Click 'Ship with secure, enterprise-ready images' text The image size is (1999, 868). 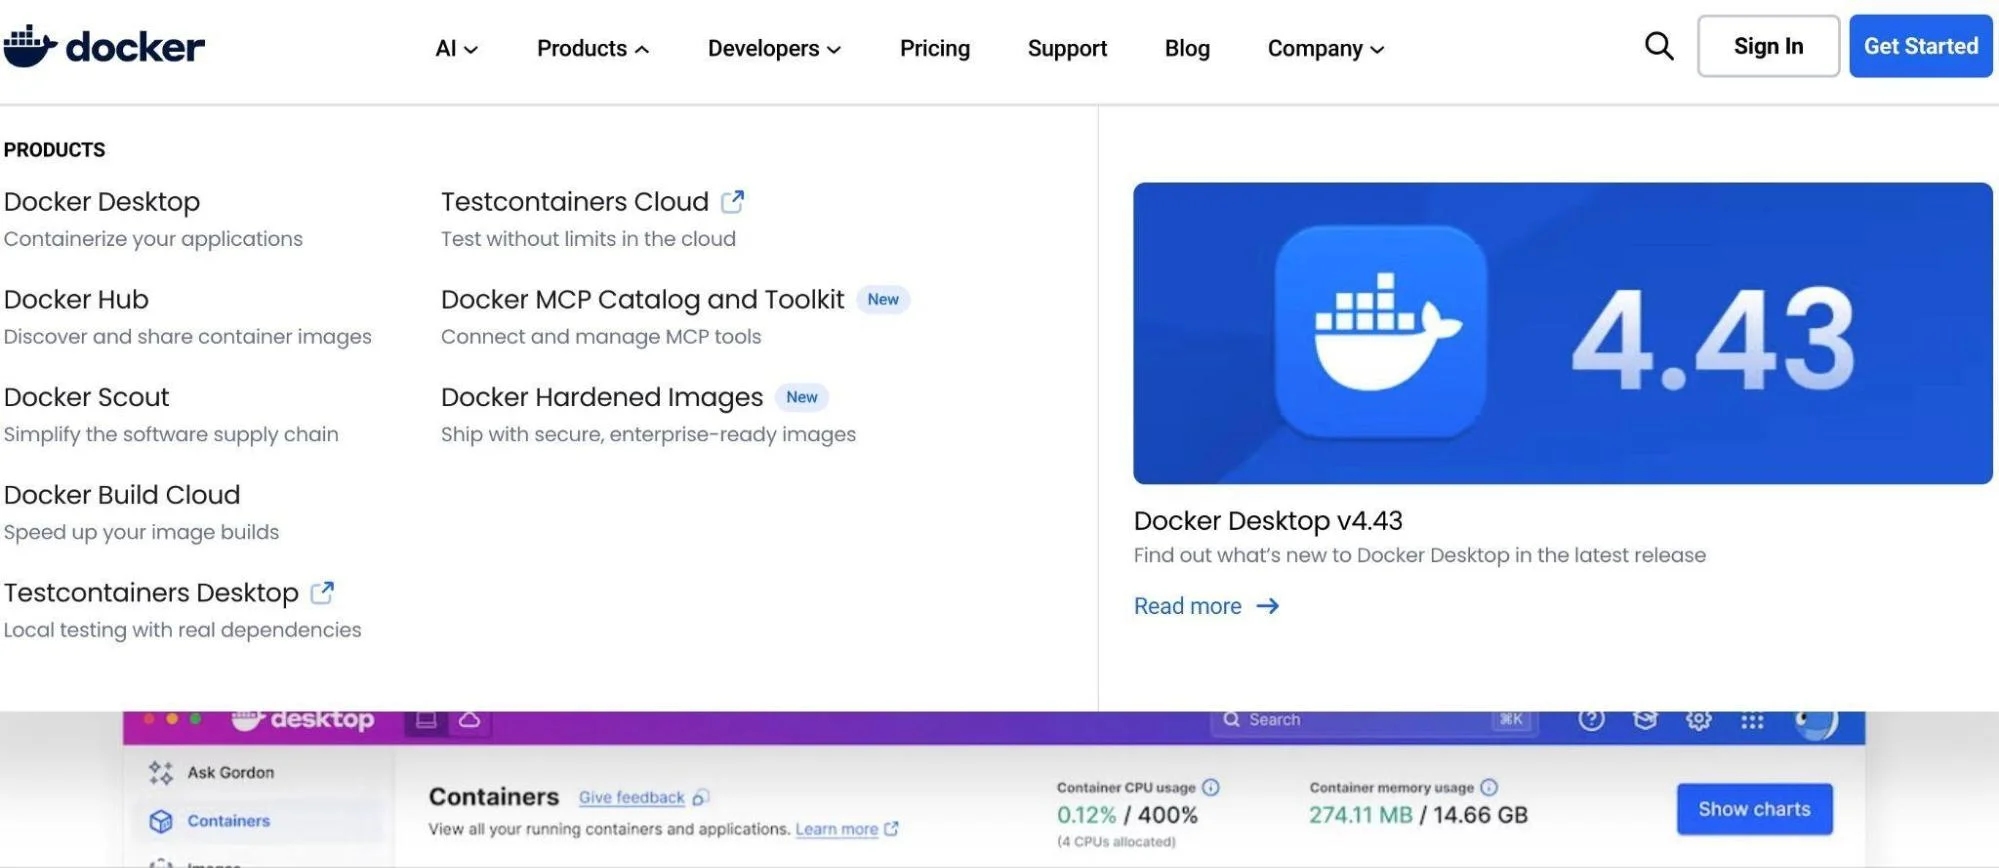(648, 435)
